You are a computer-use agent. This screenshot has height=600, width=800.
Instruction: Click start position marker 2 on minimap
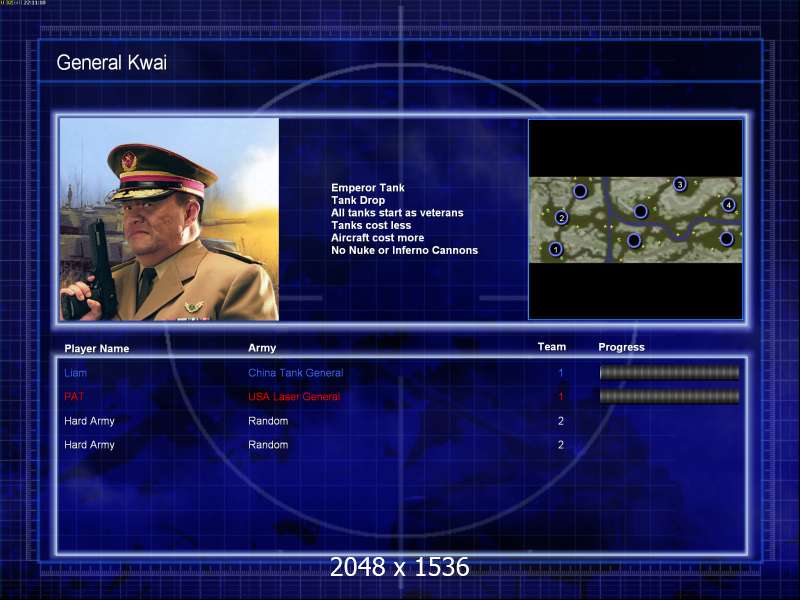click(561, 217)
